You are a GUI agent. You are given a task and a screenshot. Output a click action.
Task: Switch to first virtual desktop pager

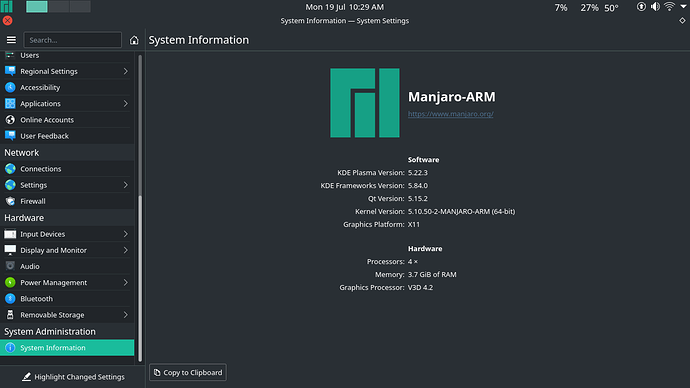click(x=37, y=7)
